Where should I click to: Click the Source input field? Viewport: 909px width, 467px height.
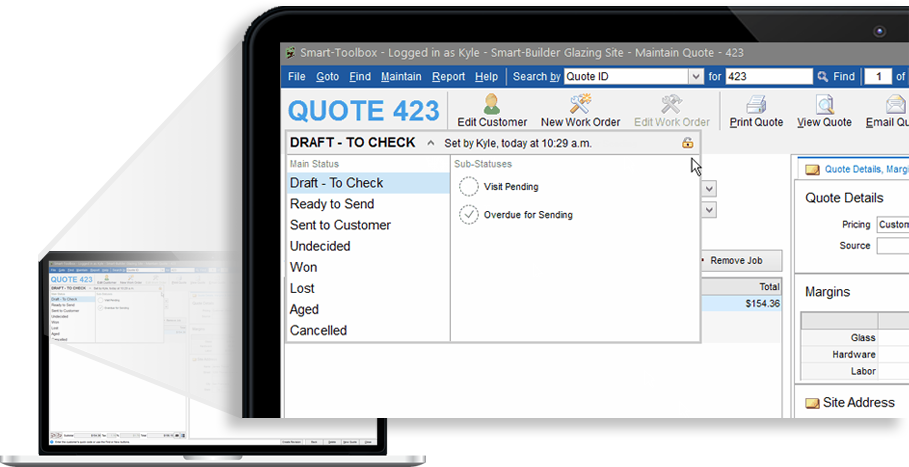pos(893,246)
